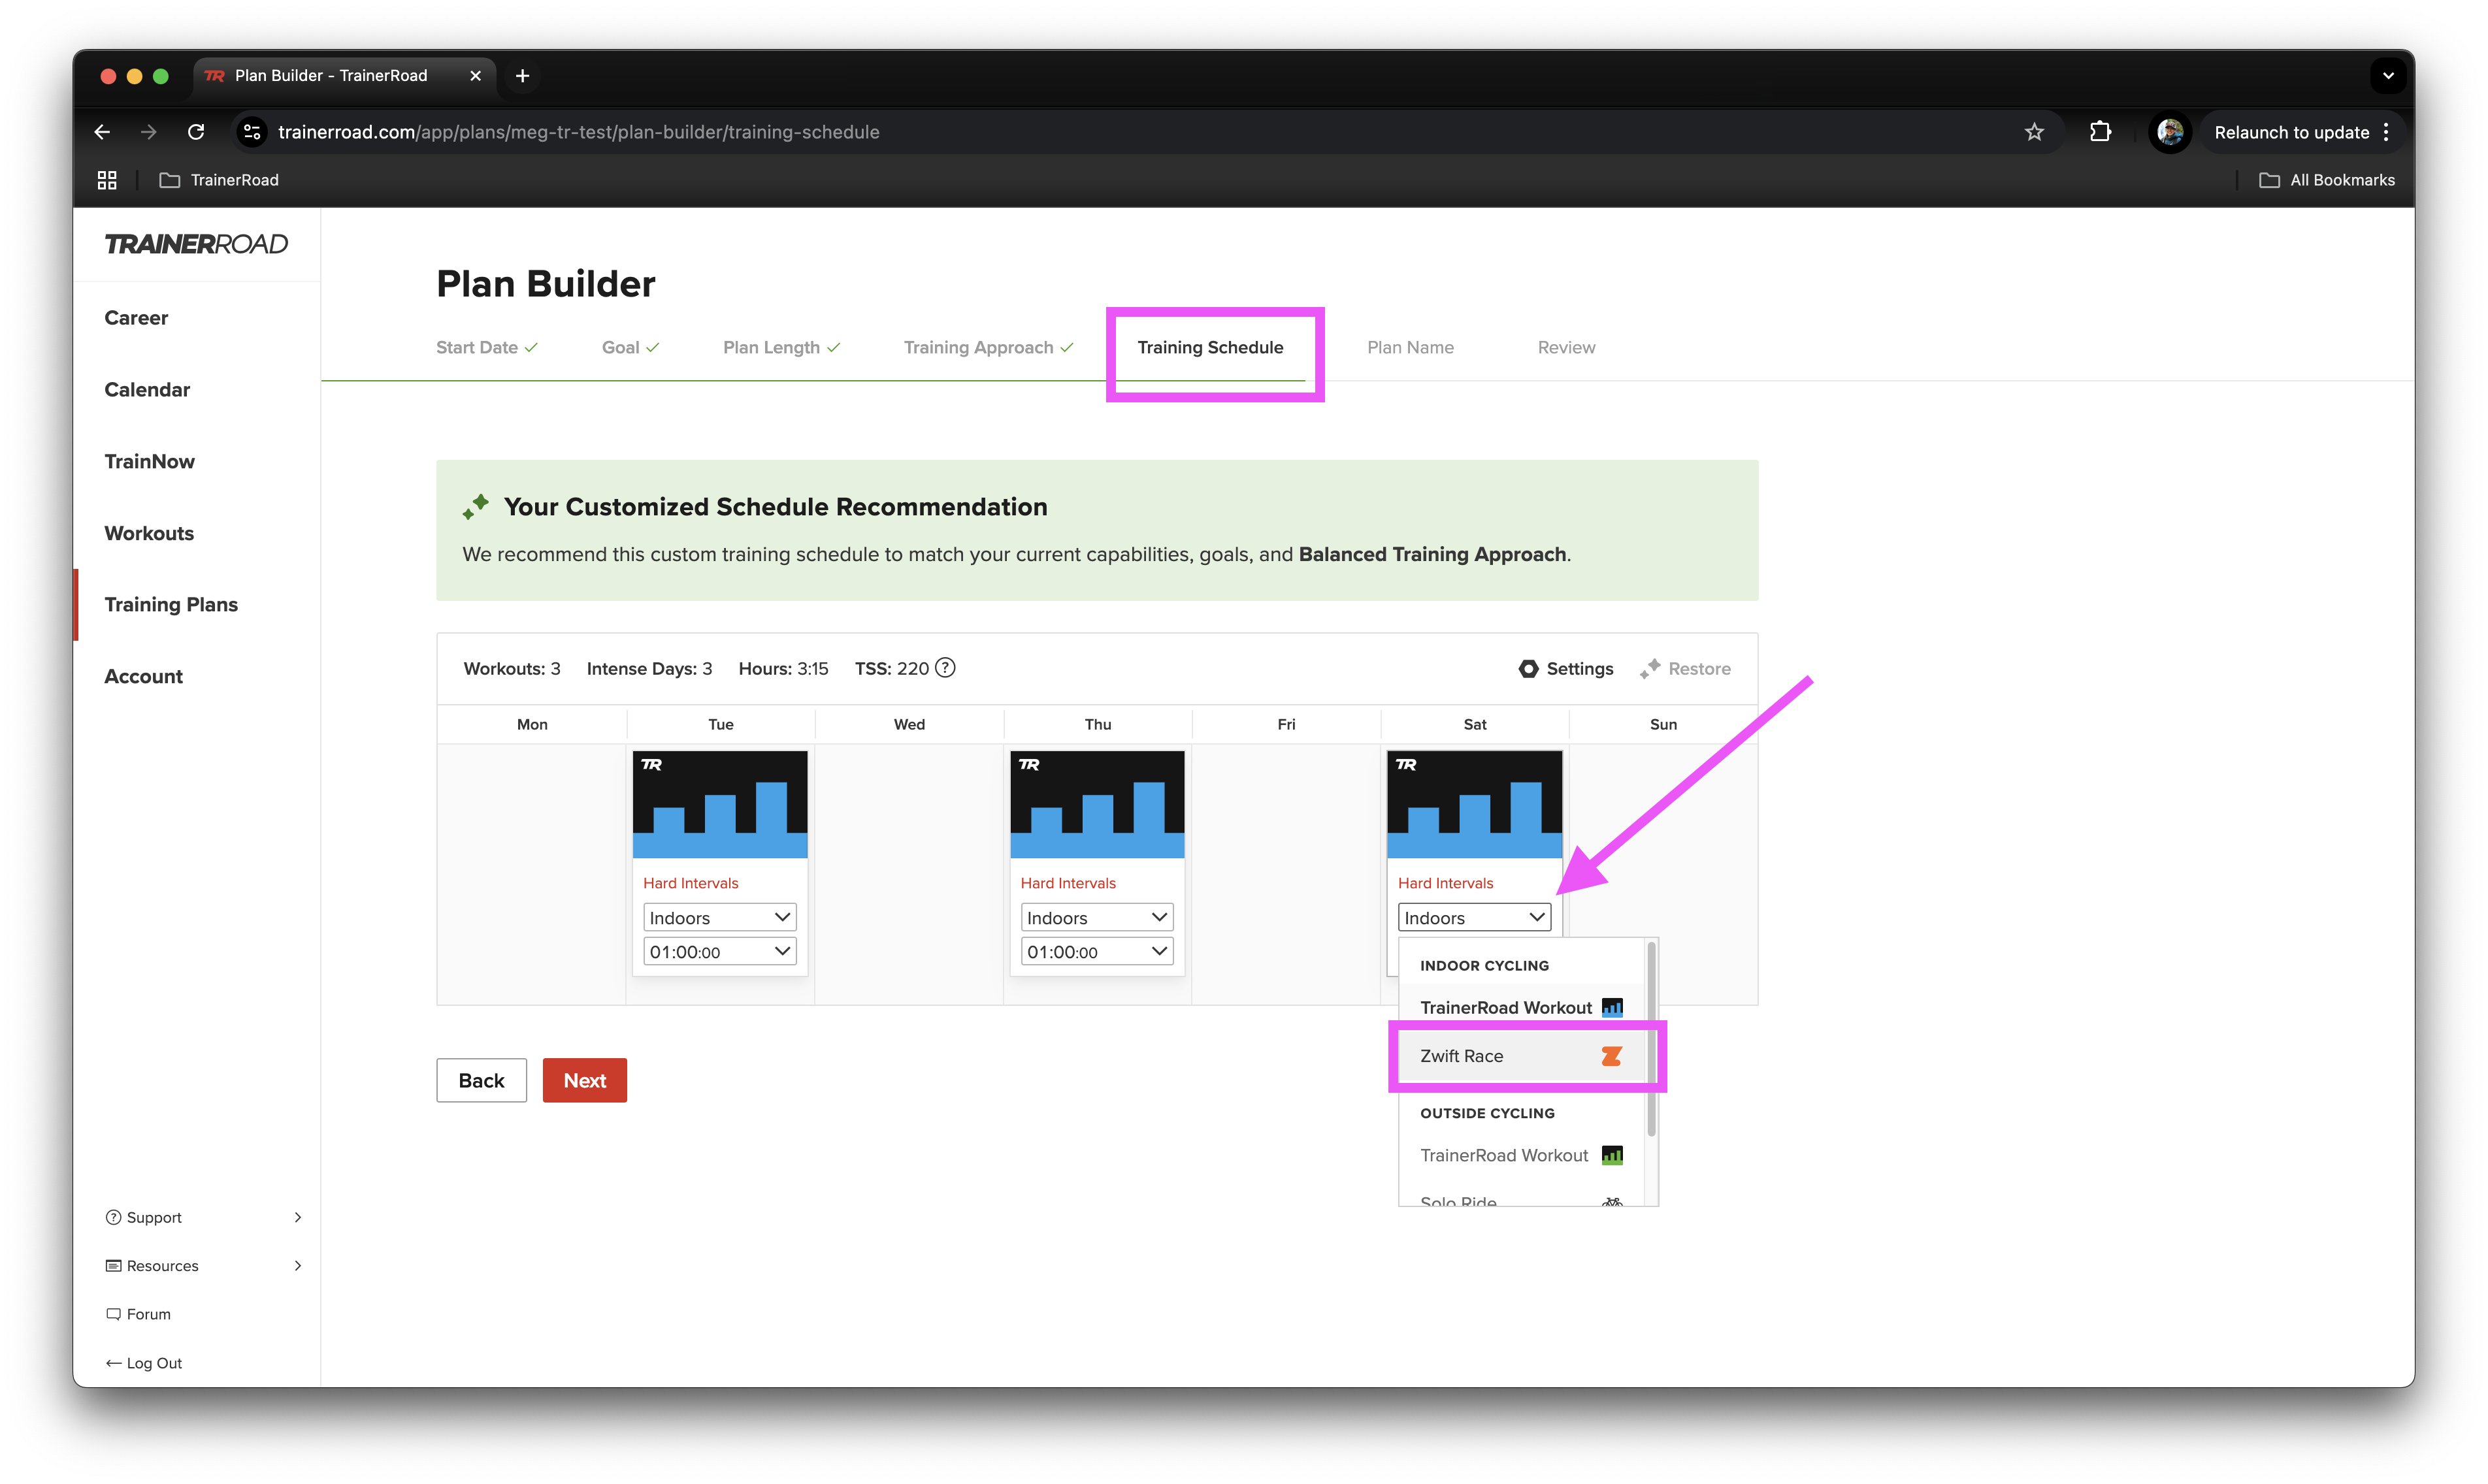Open Thursday Indoors location dropdown
The height and width of the screenshot is (1484, 2488).
(1096, 918)
